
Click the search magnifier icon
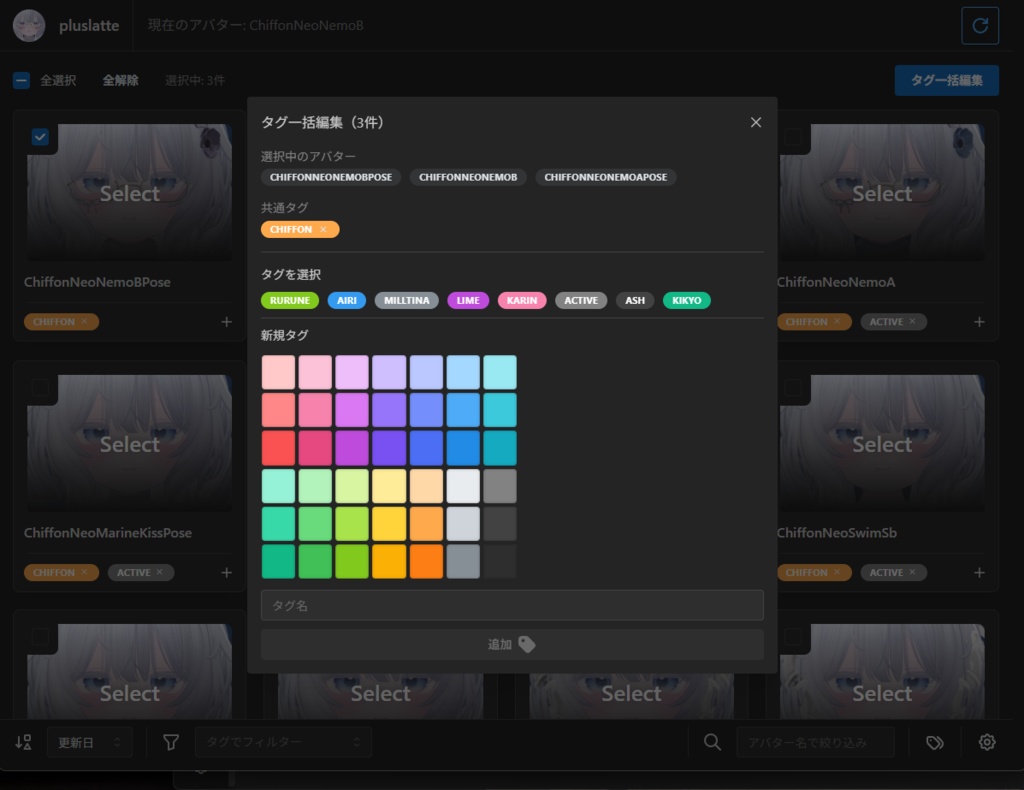pyautogui.click(x=712, y=742)
